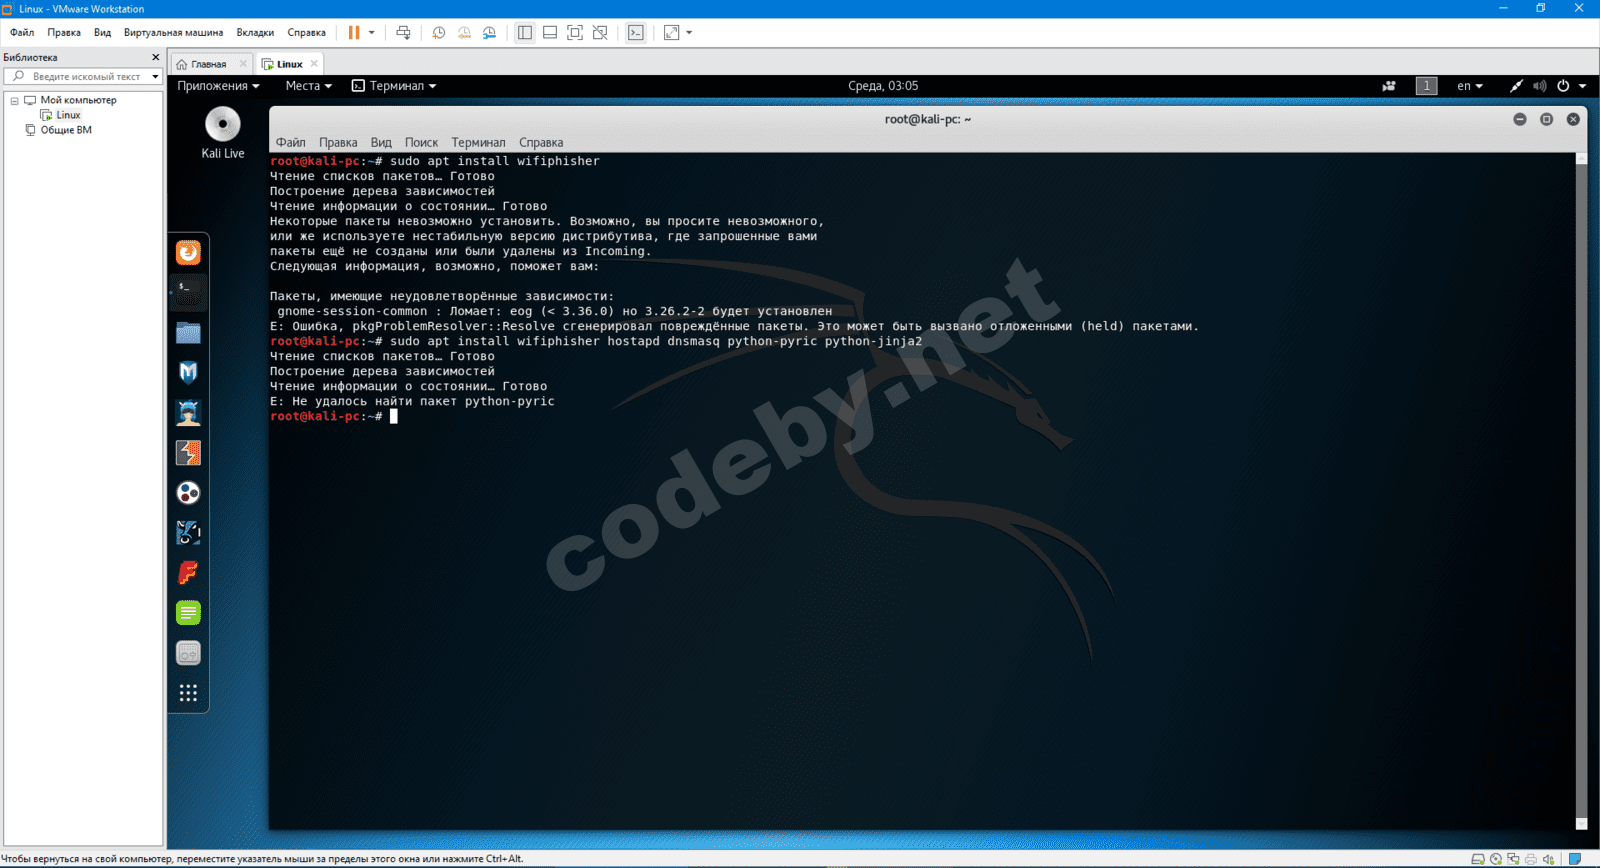
Task: Take a snapshot of the virtual machine
Action: click(439, 33)
